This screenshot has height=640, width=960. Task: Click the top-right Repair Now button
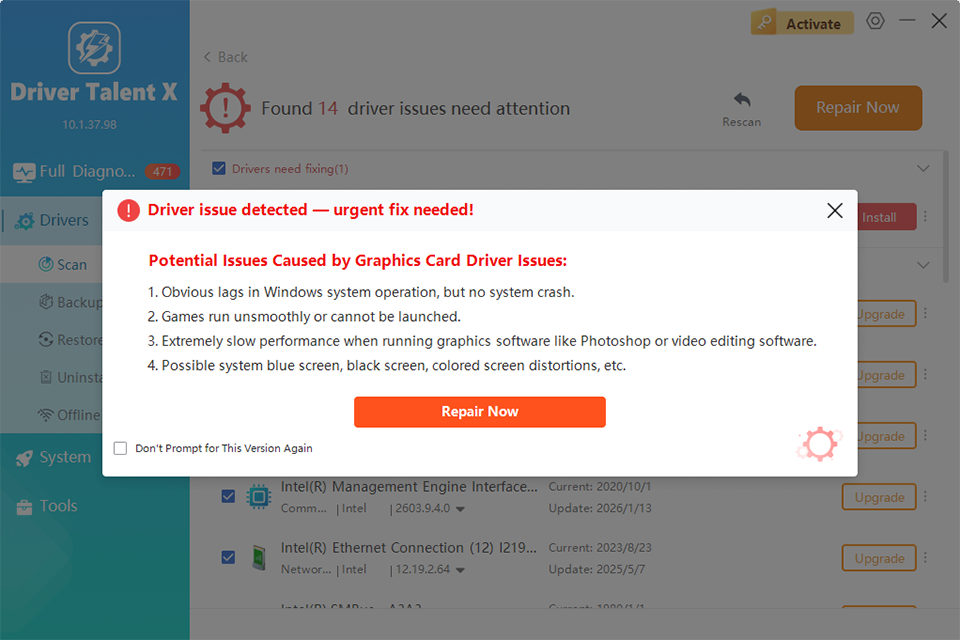[x=858, y=108]
